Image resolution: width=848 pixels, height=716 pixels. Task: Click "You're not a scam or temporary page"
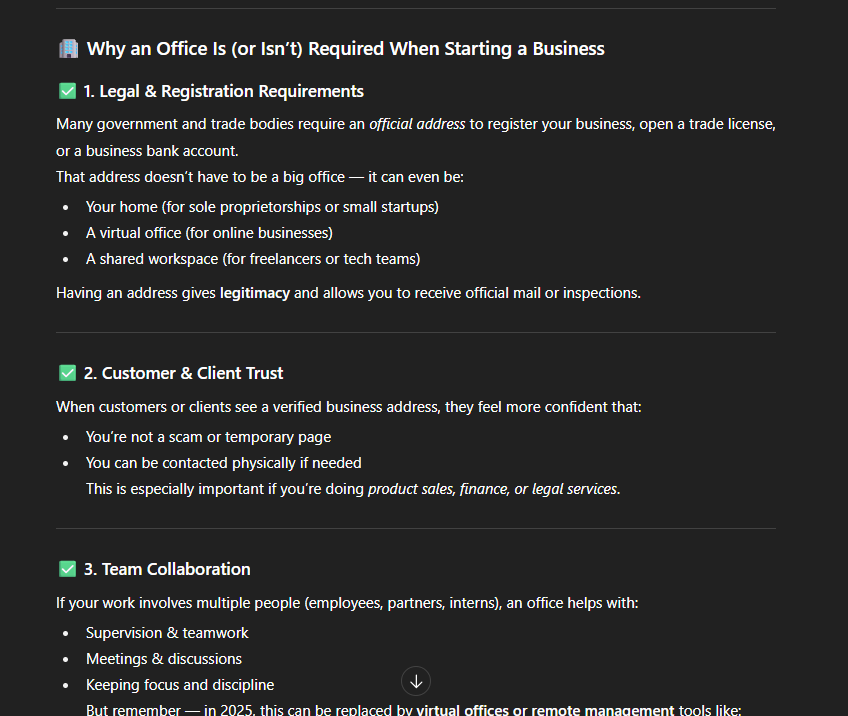[208, 437]
